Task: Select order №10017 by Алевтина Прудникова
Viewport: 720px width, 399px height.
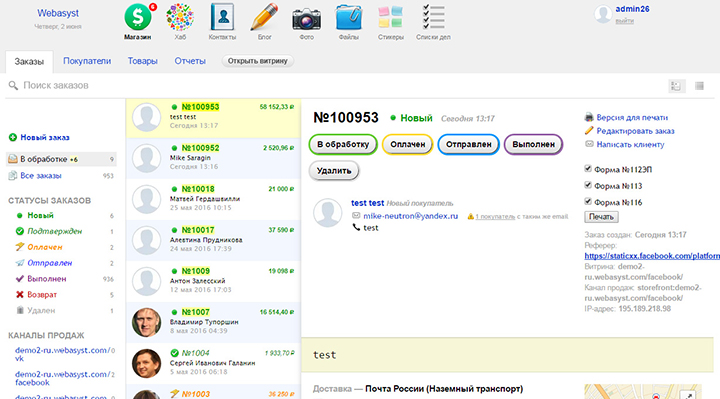Action: 214,240
